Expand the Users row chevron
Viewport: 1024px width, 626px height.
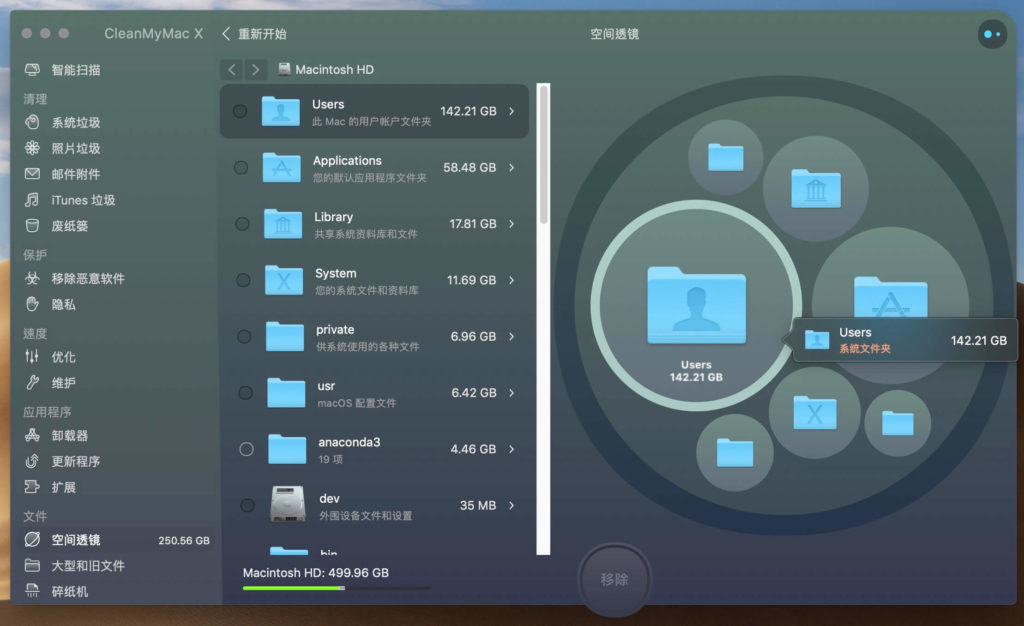(x=511, y=111)
